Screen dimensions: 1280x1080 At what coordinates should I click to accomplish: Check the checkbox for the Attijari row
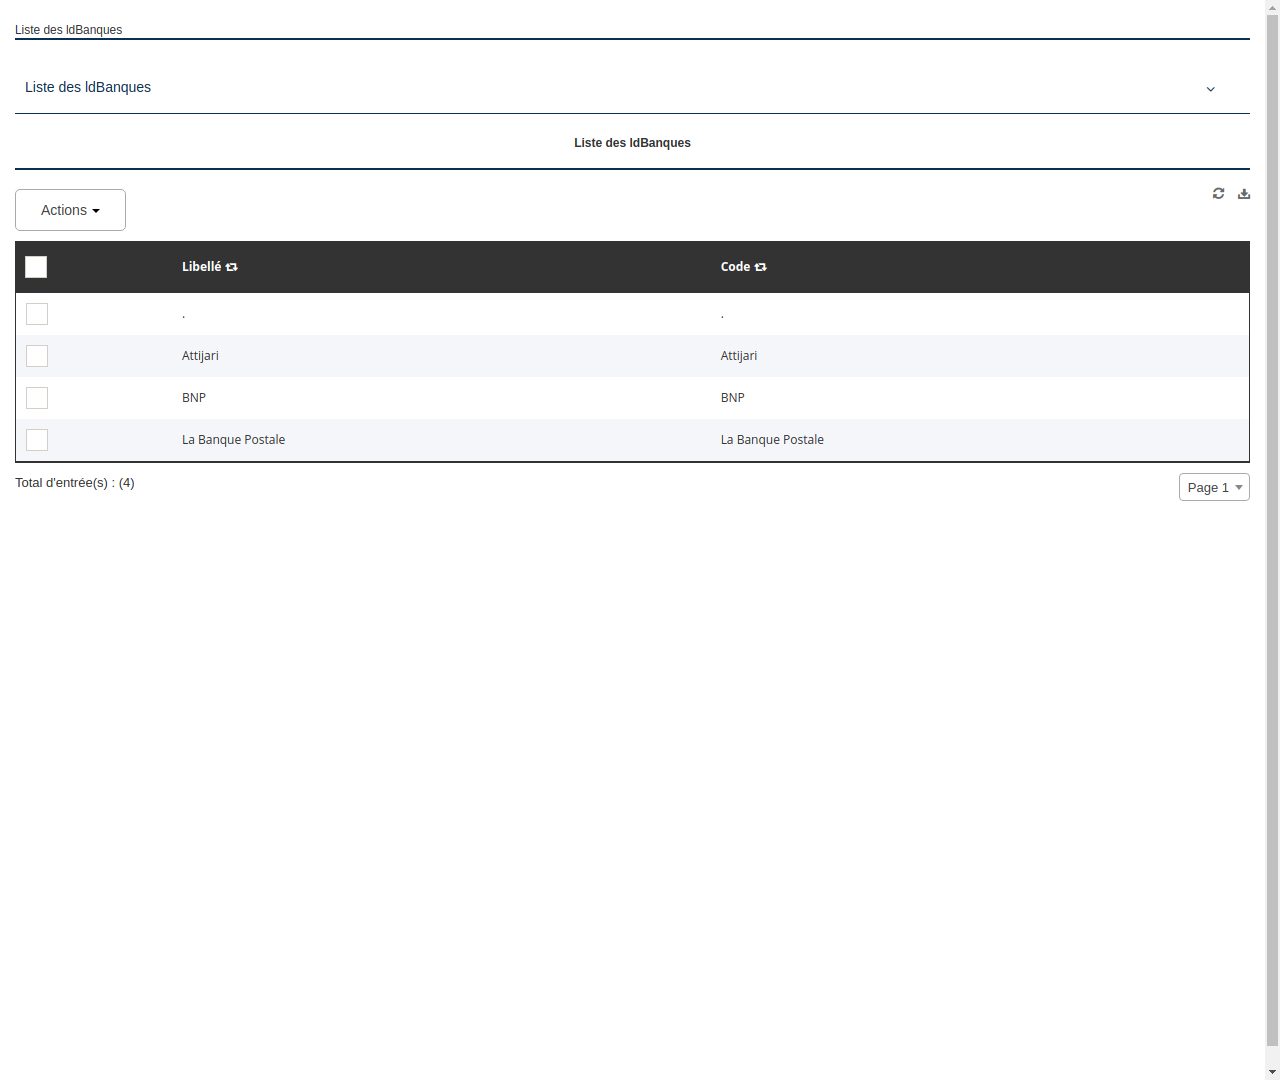[37, 356]
